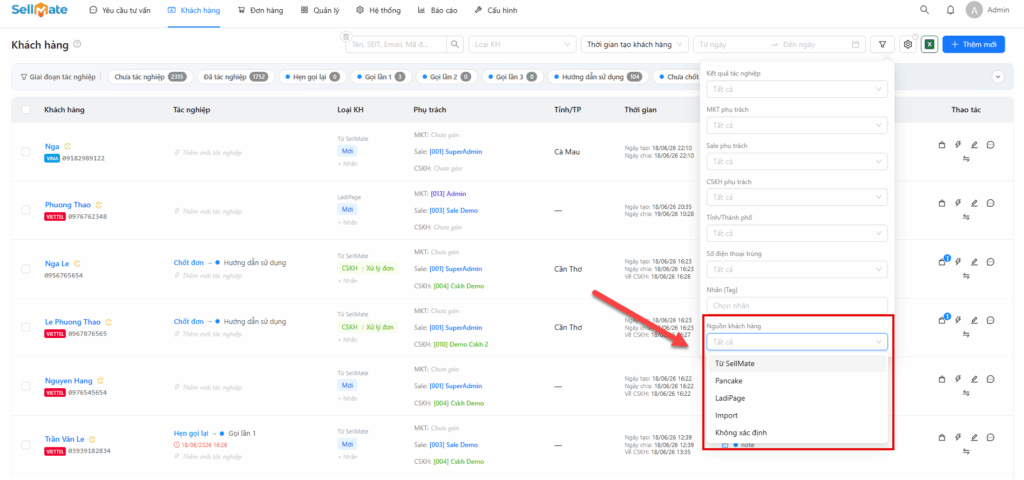Image resolution: width=1024 pixels, height=480 pixels.
Task: Open the Đơn hàng menu
Action: [261, 10]
